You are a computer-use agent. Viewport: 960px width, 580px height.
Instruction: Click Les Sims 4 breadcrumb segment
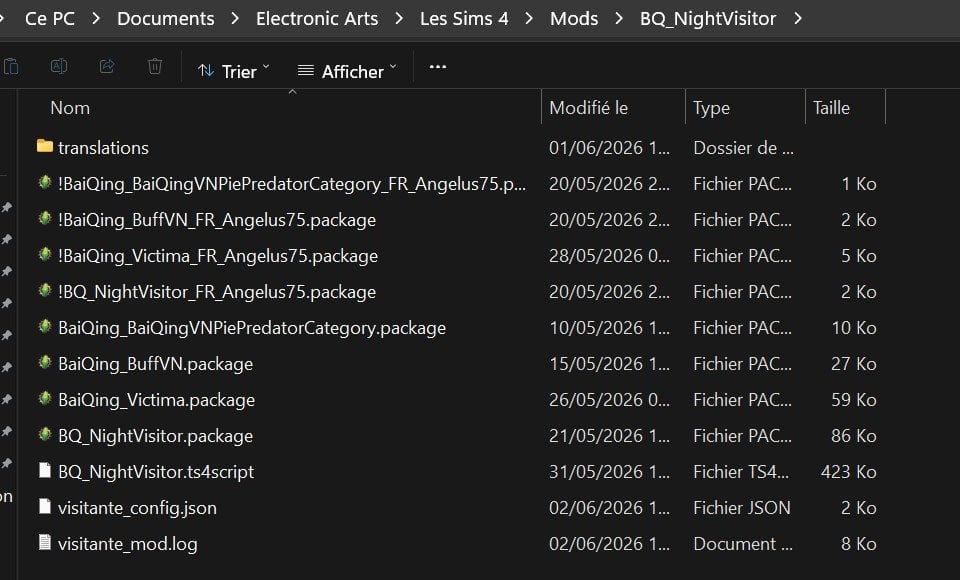[464, 18]
